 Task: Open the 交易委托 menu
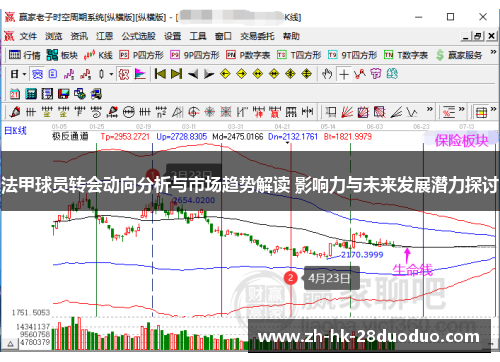click(x=257, y=36)
